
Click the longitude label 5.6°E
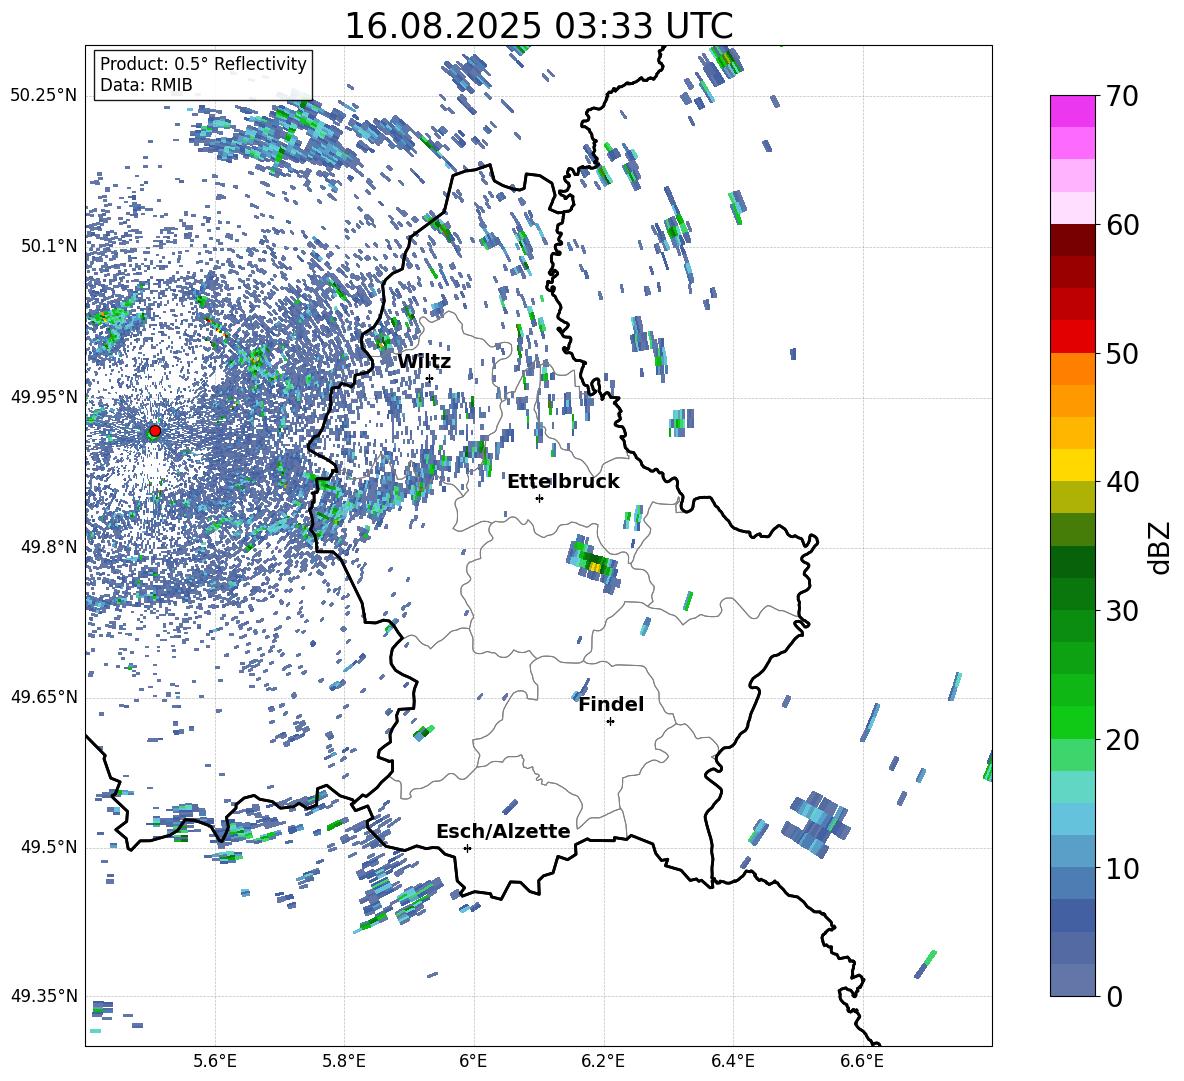pos(214,1061)
